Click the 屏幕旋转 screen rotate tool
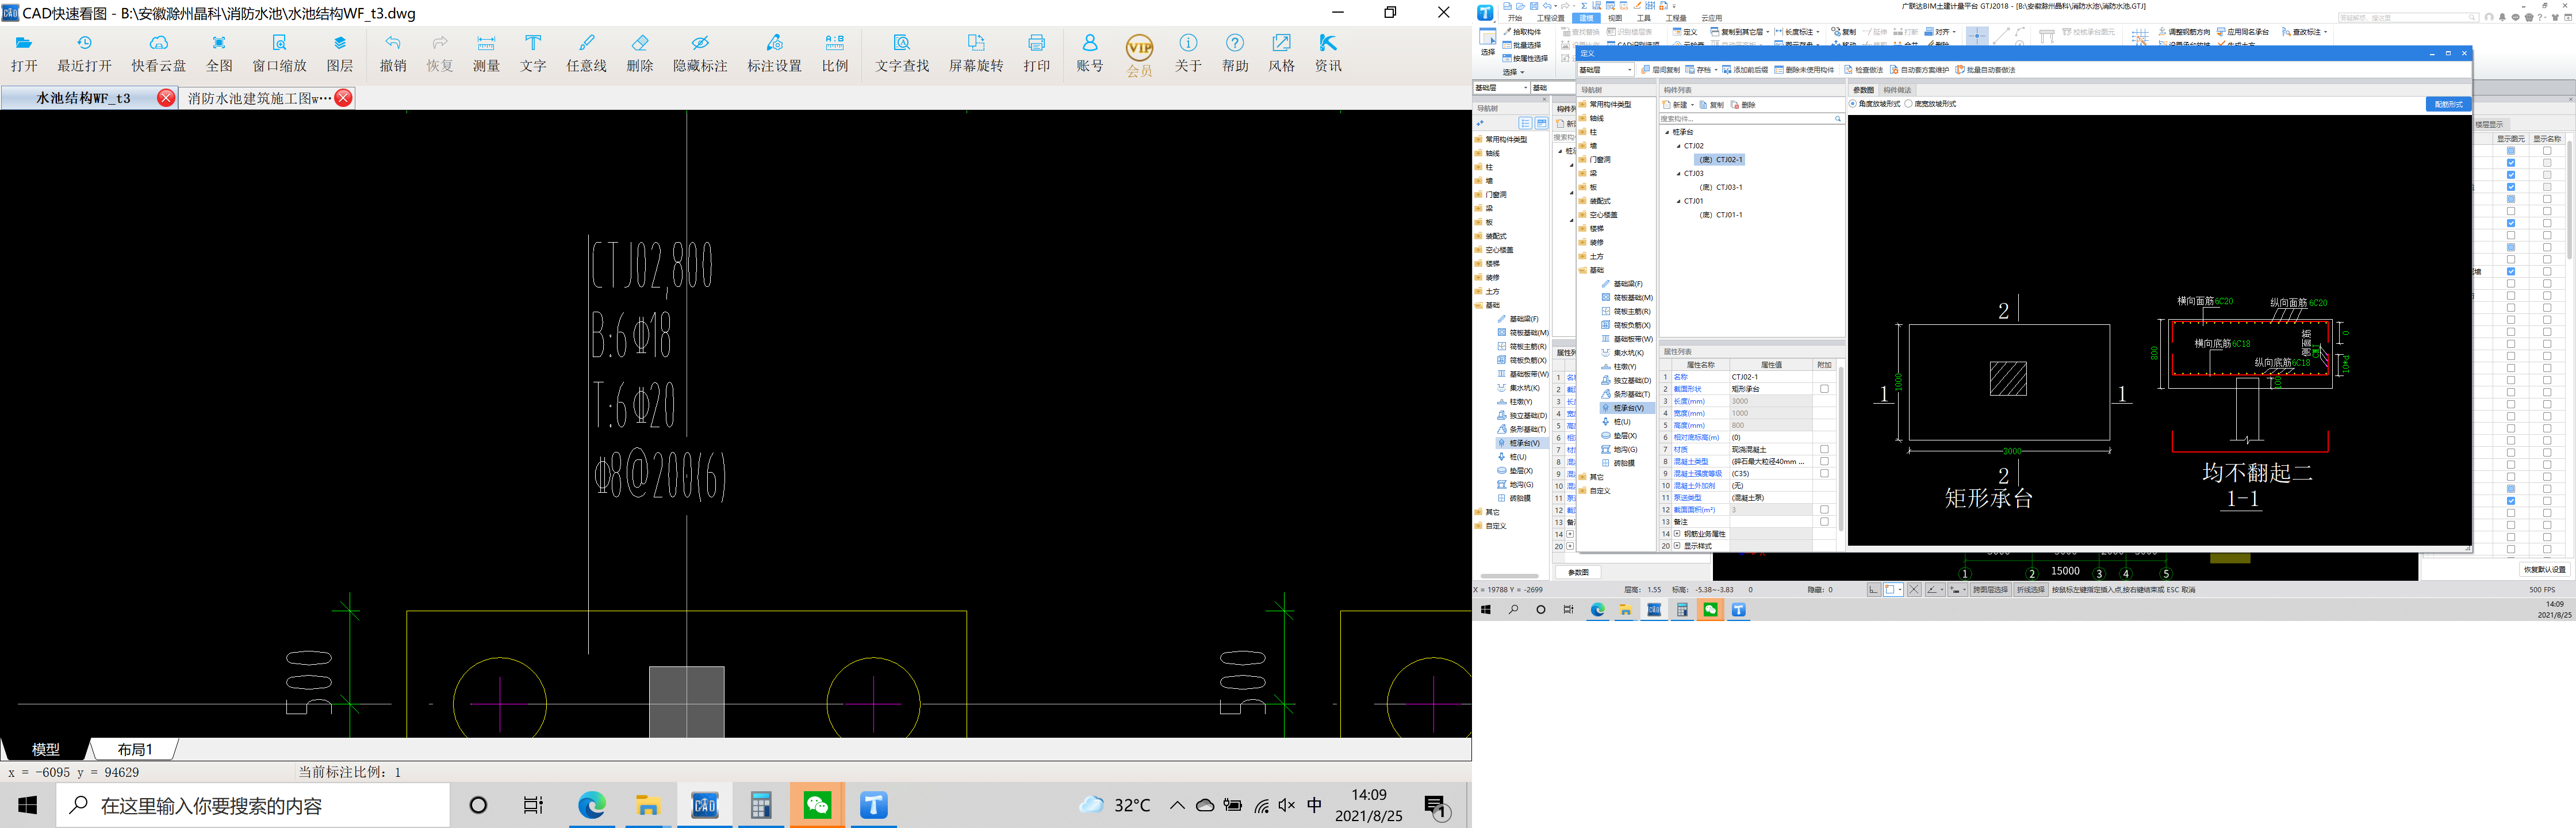This screenshot has height=828, width=2576. [x=976, y=53]
